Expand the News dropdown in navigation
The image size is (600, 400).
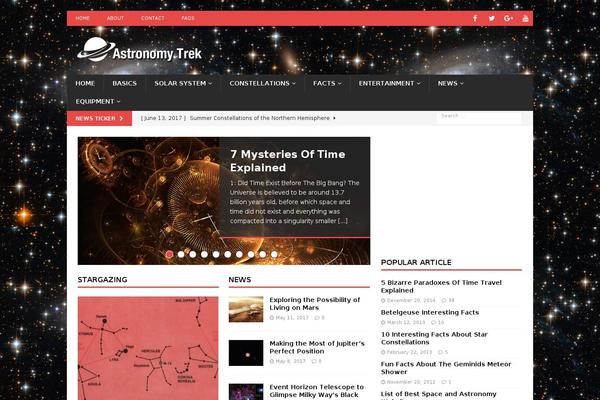(x=450, y=83)
